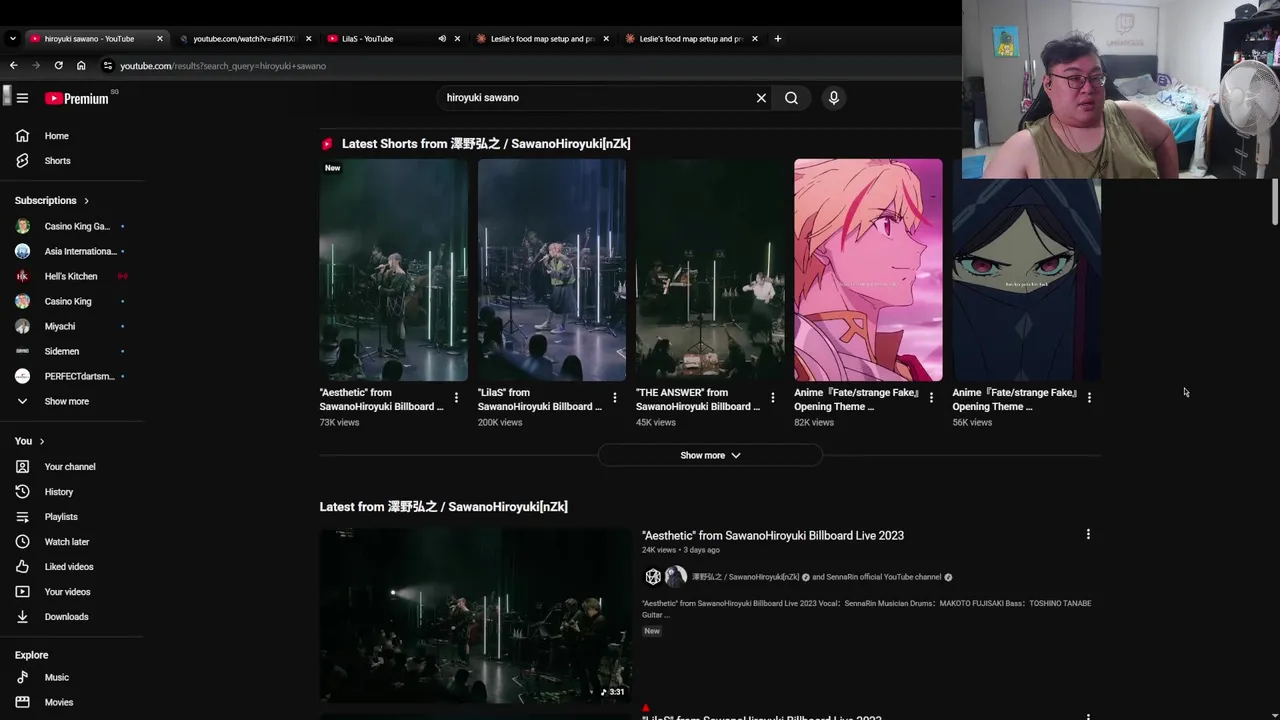Image resolution: width=1280 pixels, height=720 pixels.
Task: Open the SennaRin official YouTube channel link
Action: (x=884, y=577)
